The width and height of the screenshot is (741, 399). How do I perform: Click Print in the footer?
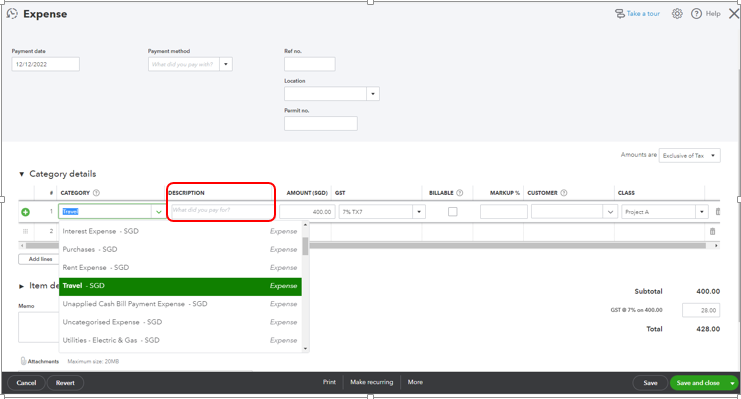pyautogui.click(x=329, y=382)
